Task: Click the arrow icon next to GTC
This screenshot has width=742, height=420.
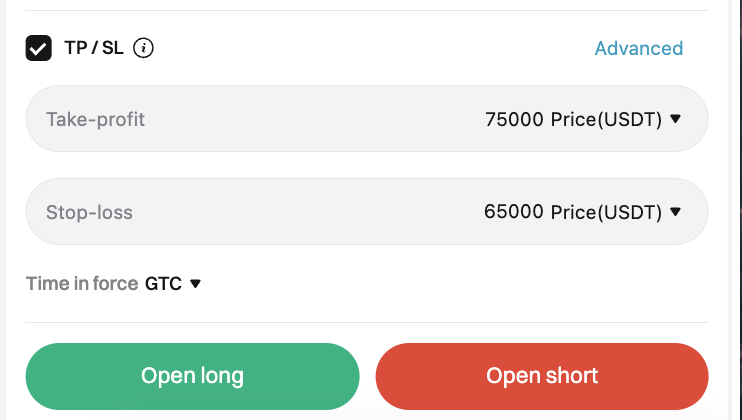Action: [195, 284]
